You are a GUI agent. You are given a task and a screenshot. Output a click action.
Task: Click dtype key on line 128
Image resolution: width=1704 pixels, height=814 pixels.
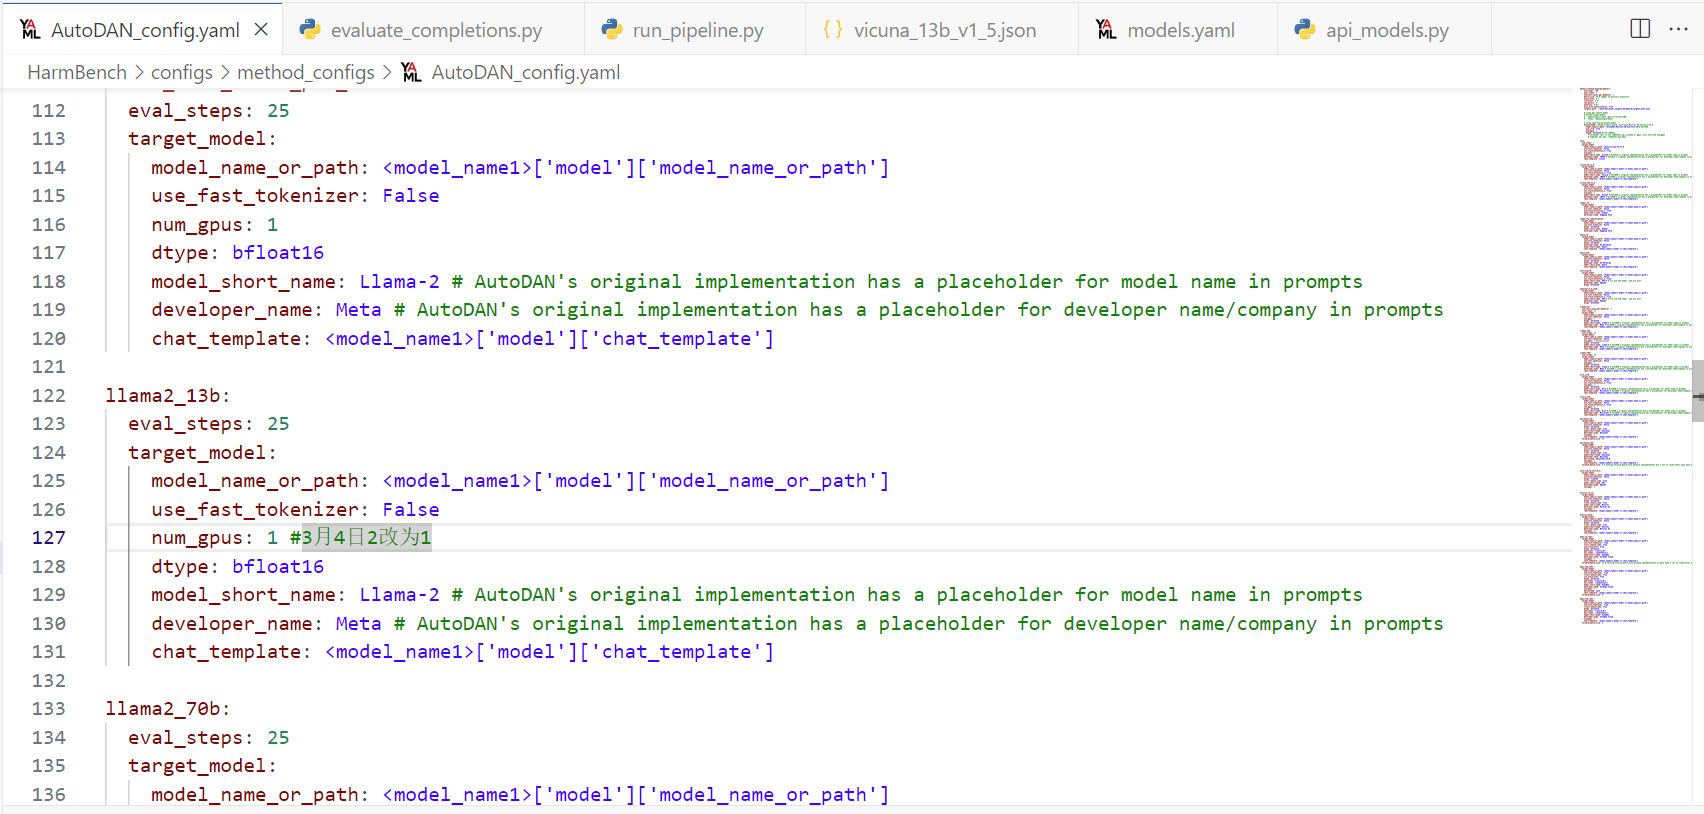180,567
